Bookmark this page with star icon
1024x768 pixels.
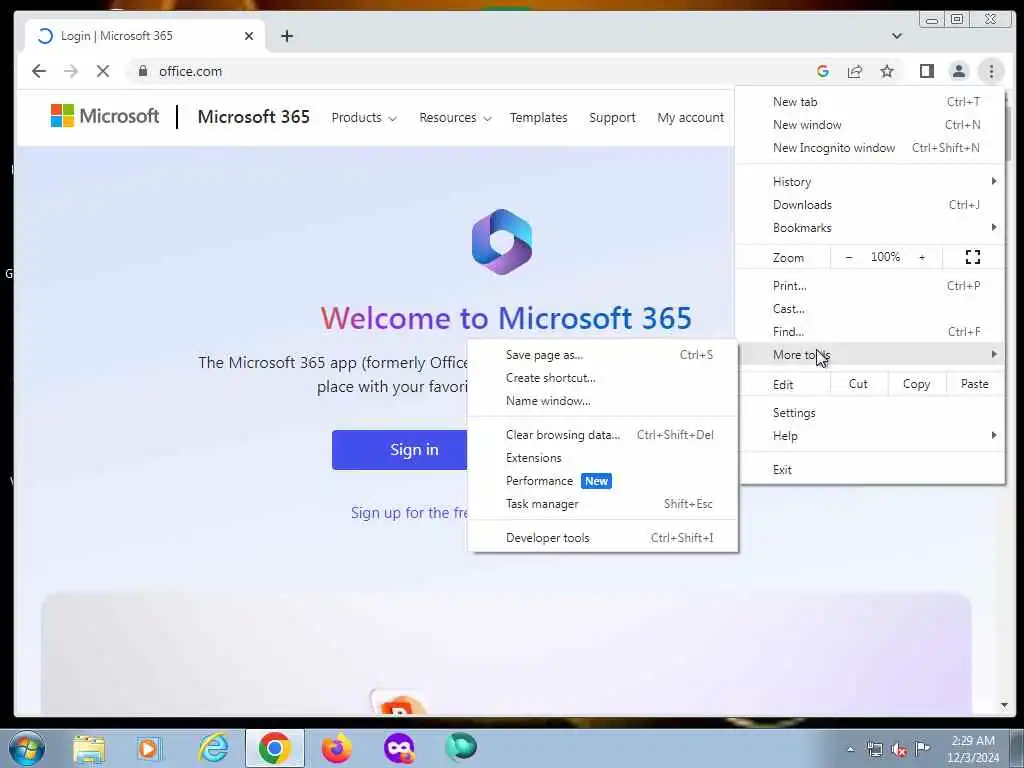click(887, 71)
